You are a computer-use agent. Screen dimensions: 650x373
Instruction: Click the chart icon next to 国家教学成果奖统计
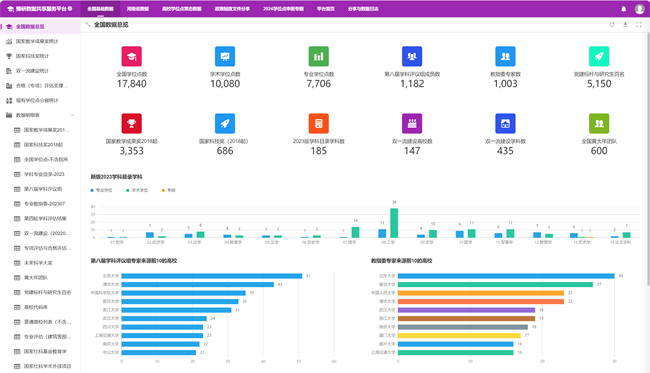point(9,41)
